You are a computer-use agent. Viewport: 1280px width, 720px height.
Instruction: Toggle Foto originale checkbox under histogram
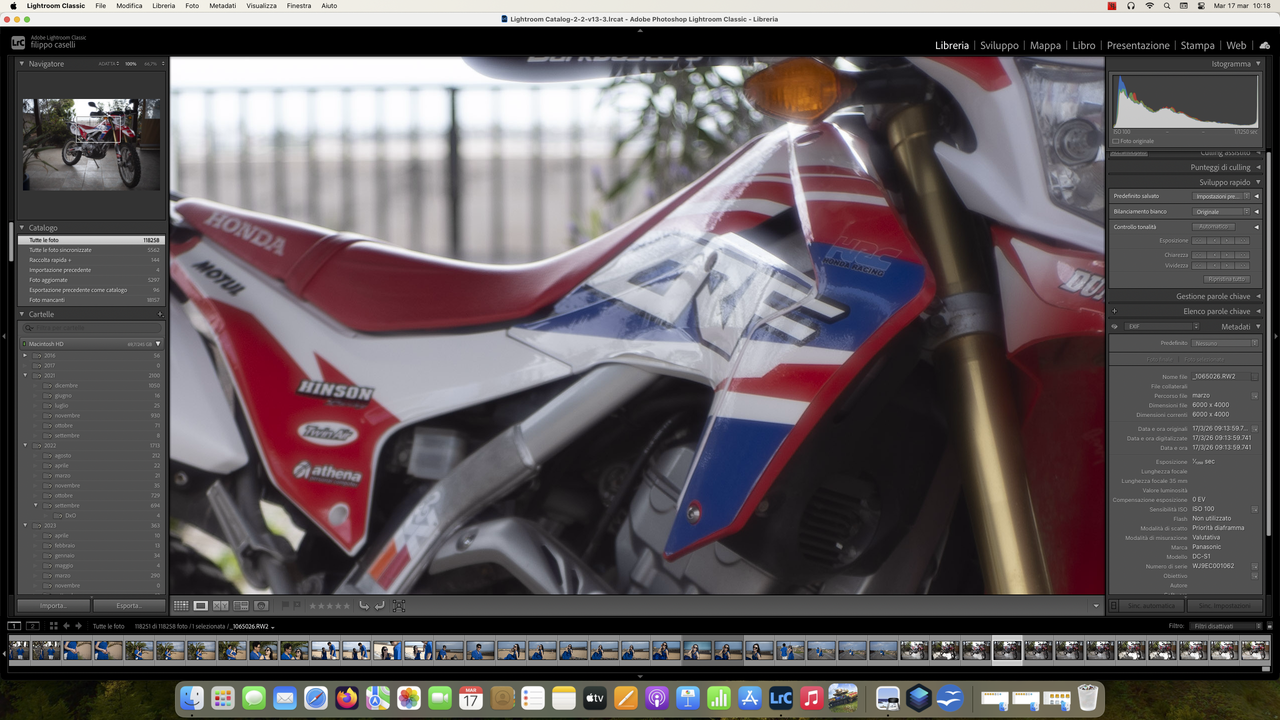point(1116,141)
